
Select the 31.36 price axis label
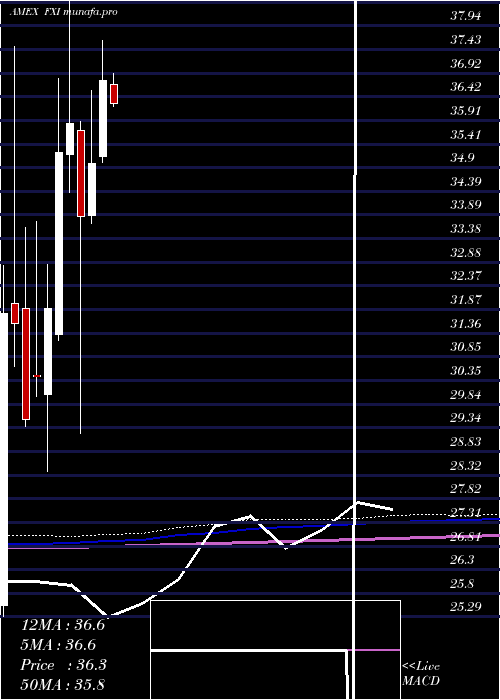click(466, 323)
